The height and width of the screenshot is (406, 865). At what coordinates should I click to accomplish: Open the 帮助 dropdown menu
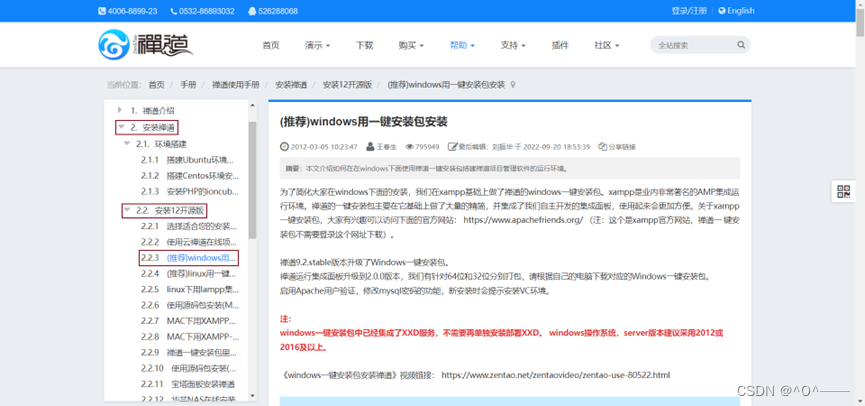click(462, 45)
